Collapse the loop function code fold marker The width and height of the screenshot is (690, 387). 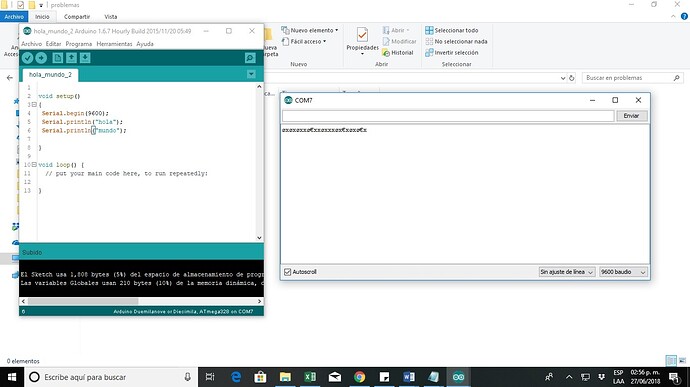[34, 165]
